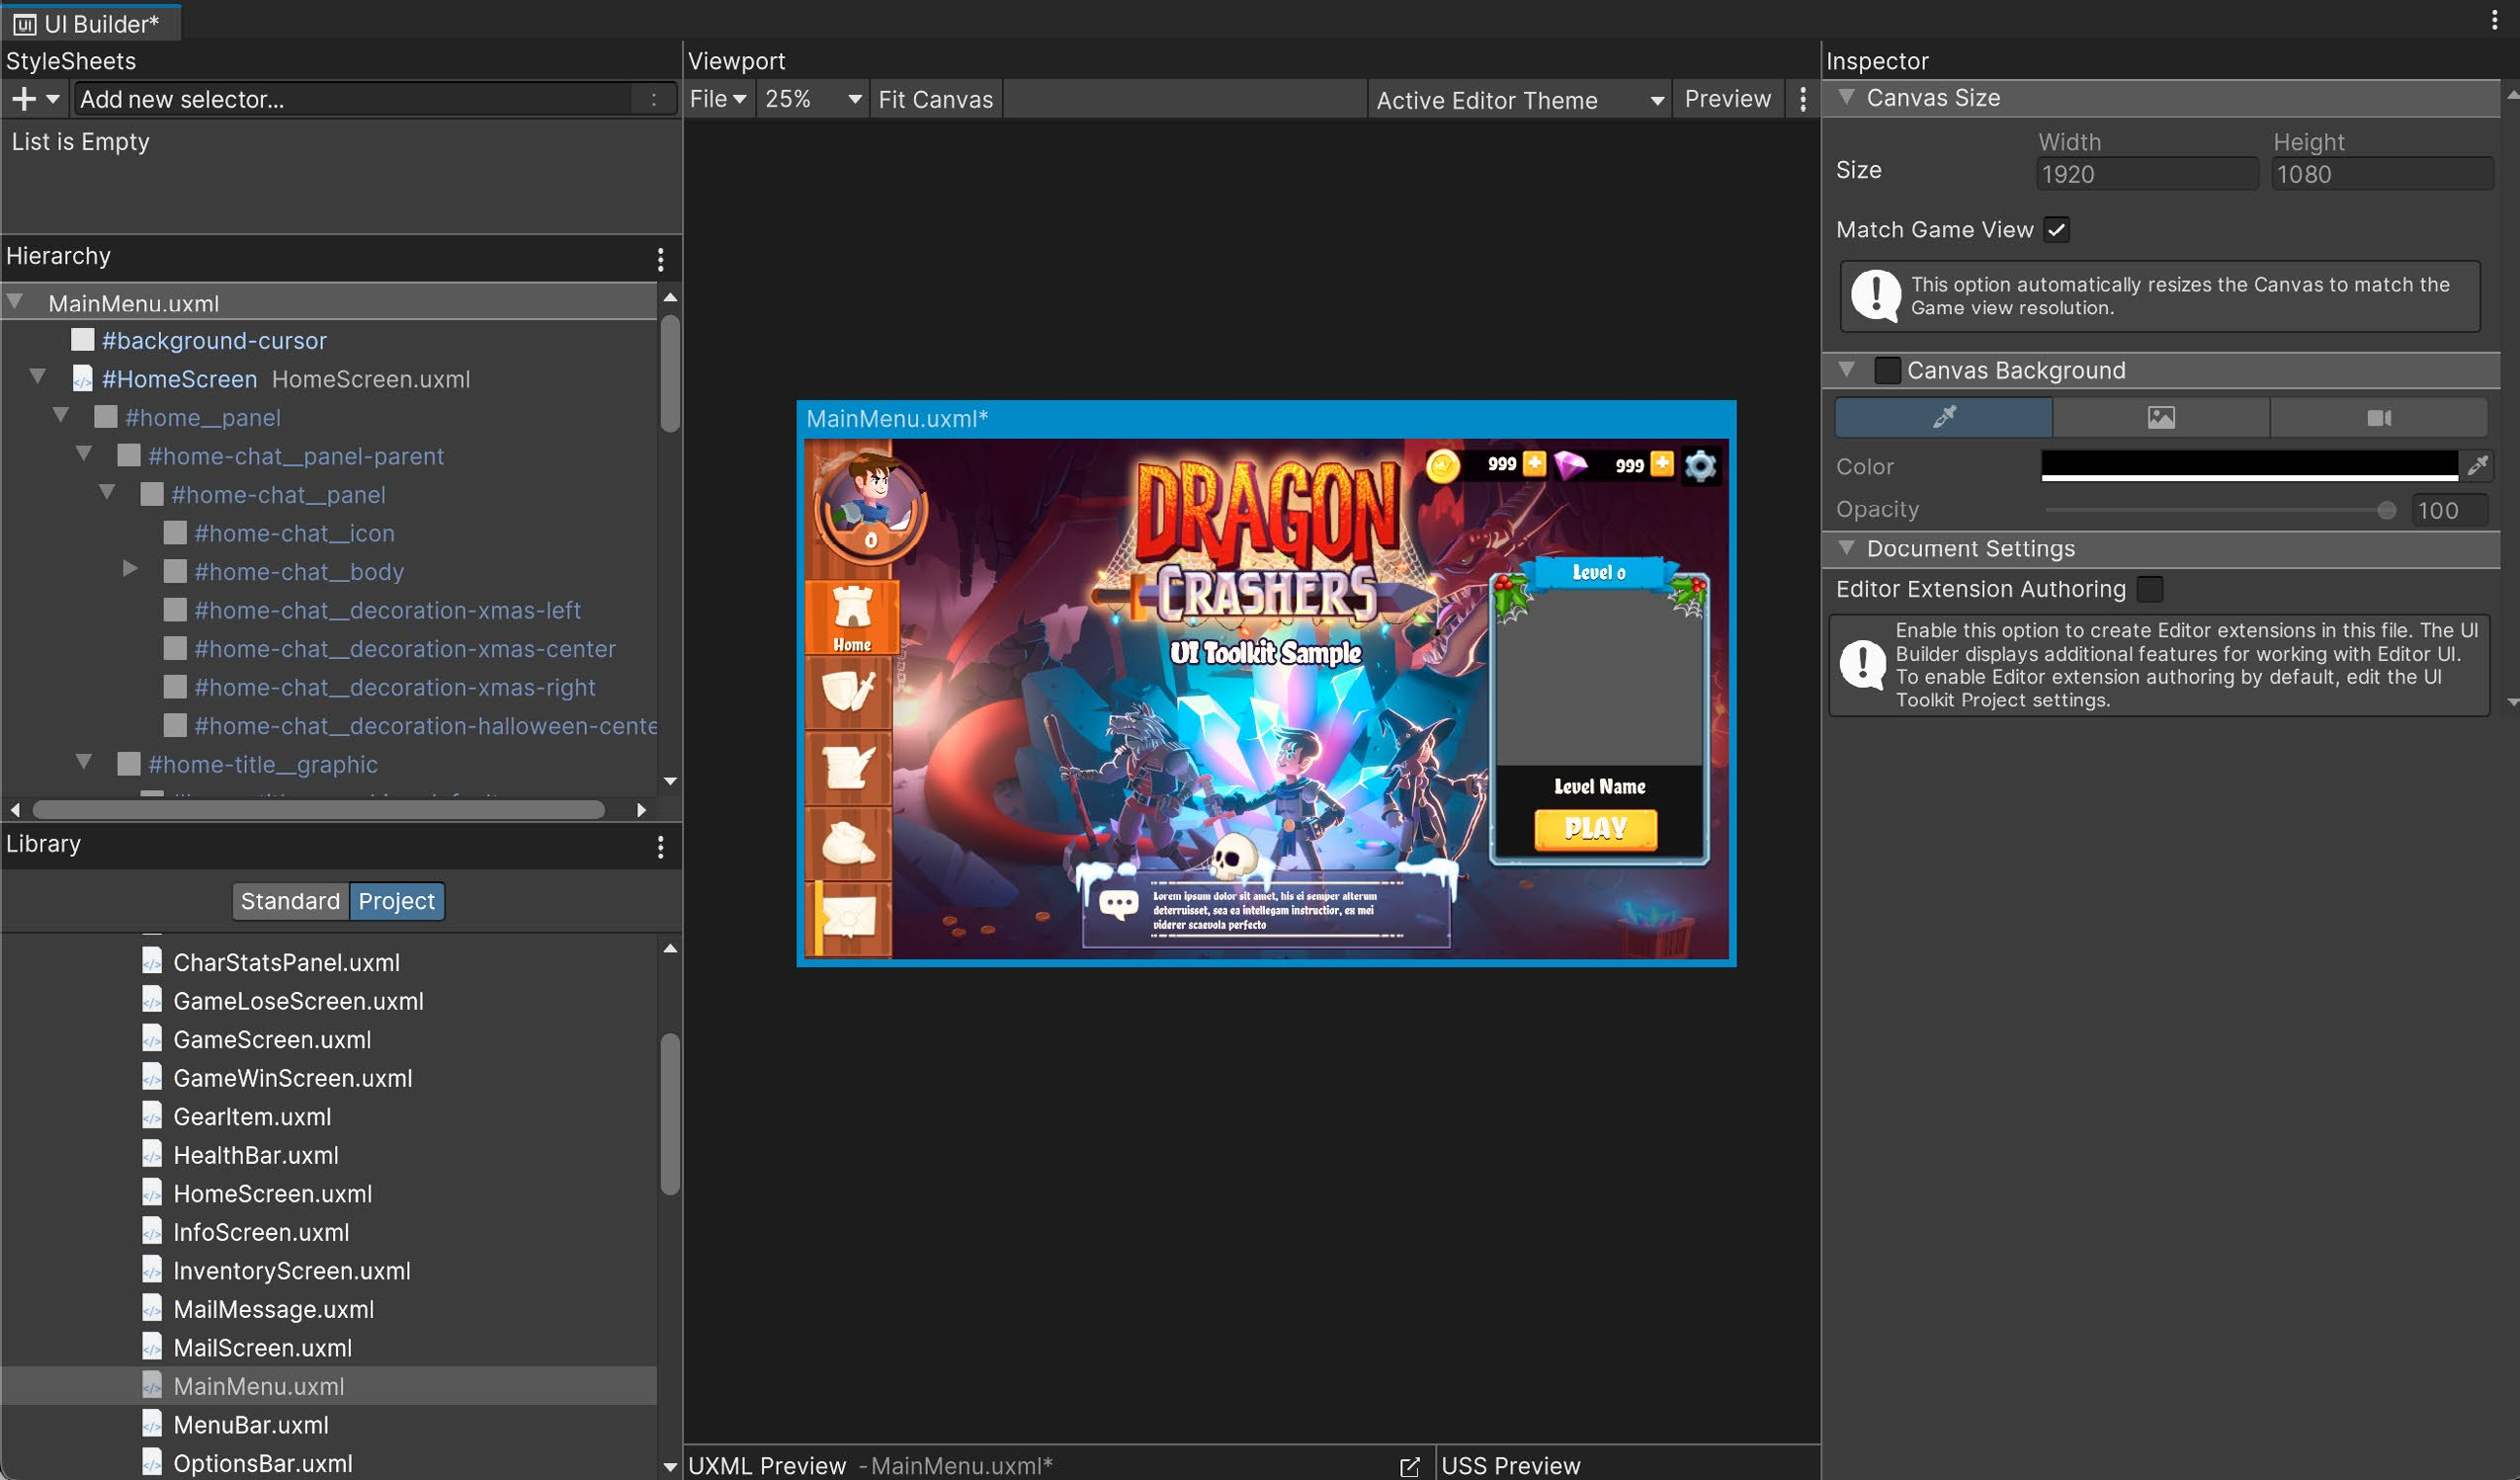The width and height of the screenshot is (2520, 1480).
Task: Click the mail envelope icon in canvas sidebar
Action: click(848, 917)
